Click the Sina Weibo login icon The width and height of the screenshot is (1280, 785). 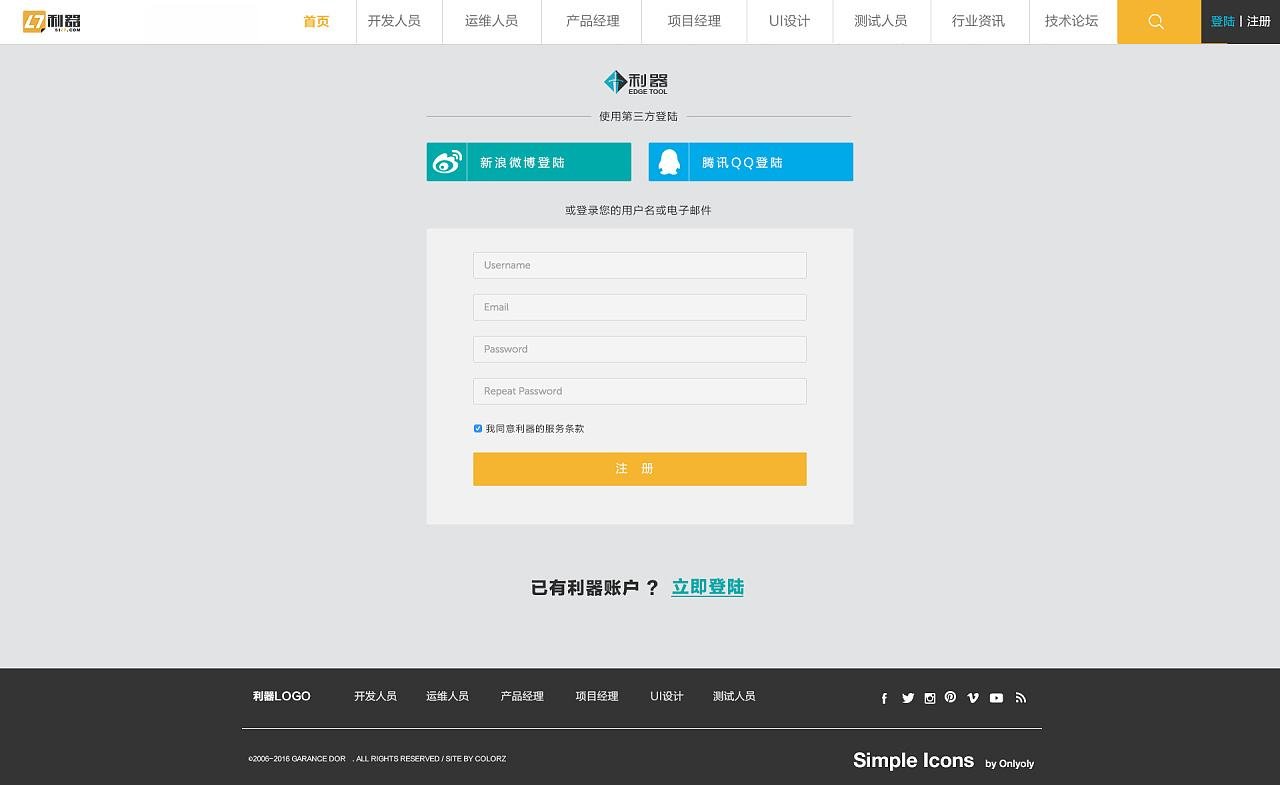tap(445, 161)
